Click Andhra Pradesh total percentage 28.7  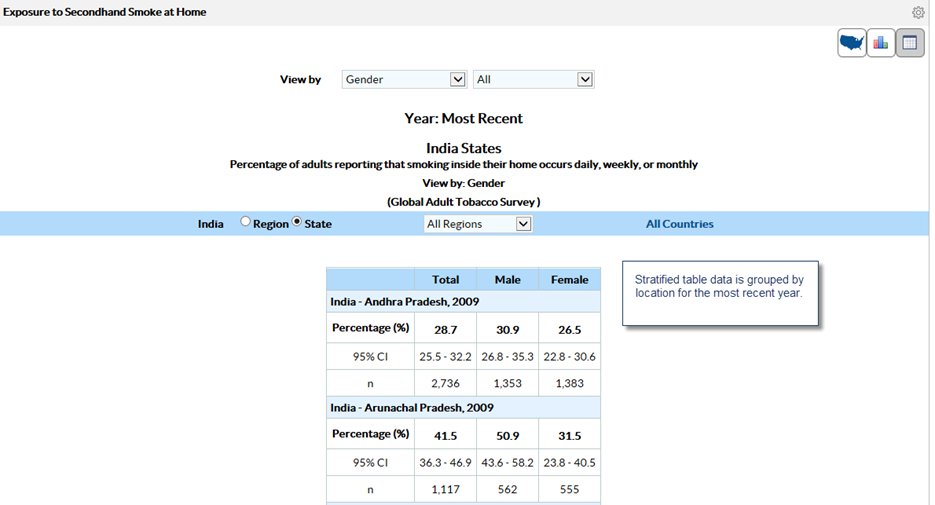[x=445, y=329]
